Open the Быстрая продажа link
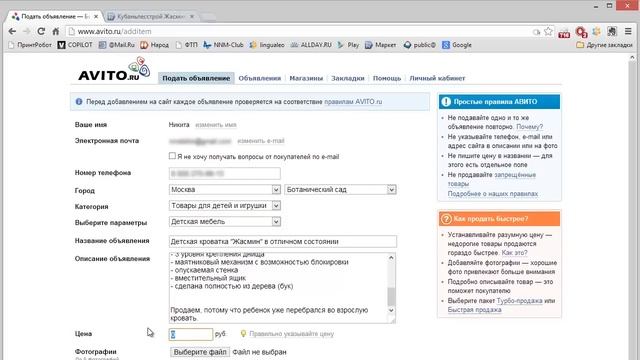The height and width of the screenshot is (360, 640). [x=474, y=310]
